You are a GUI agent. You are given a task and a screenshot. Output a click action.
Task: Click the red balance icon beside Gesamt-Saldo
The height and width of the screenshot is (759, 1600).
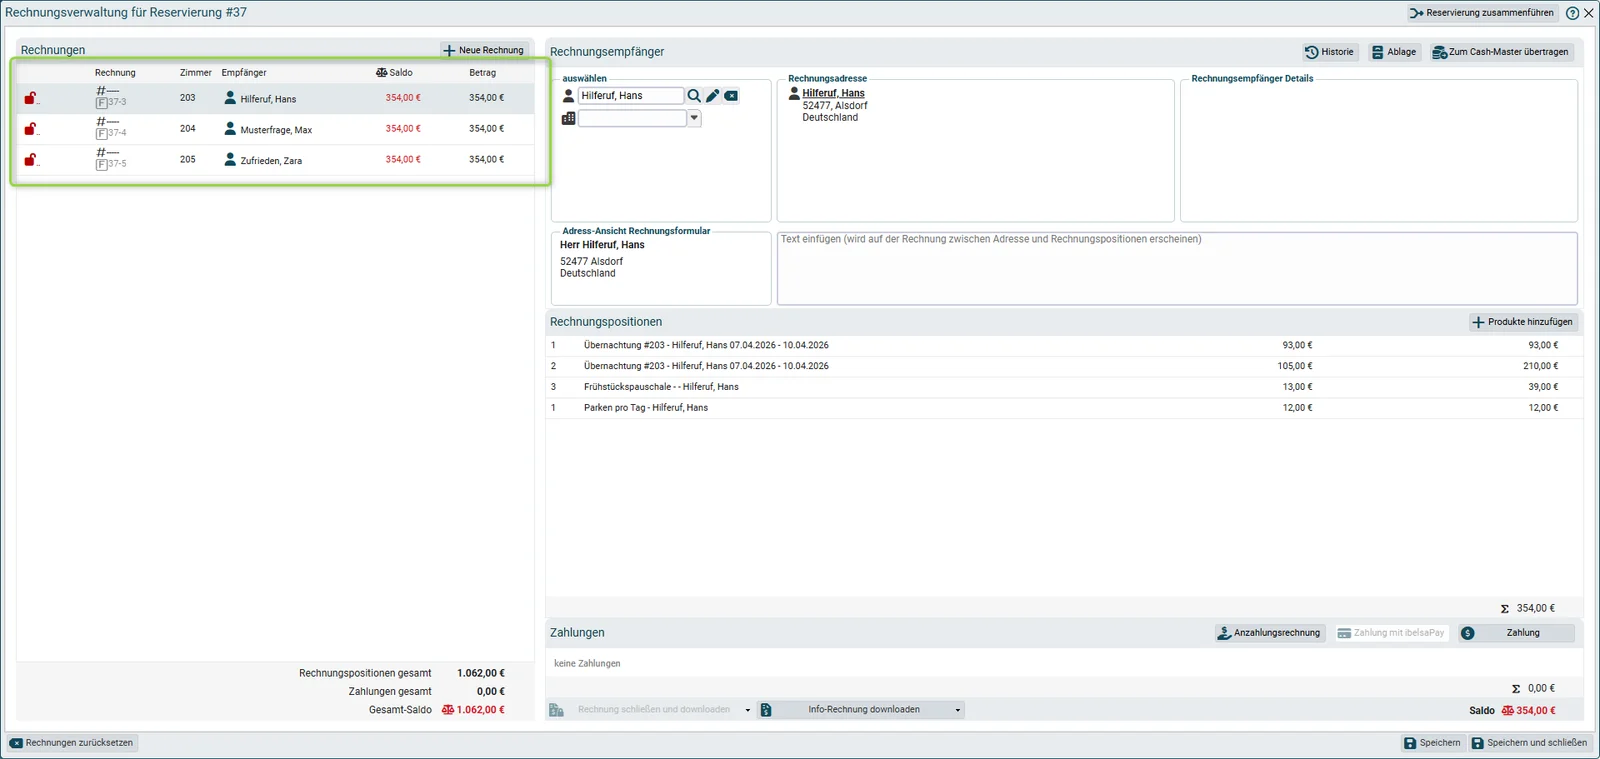click(448, 710)
